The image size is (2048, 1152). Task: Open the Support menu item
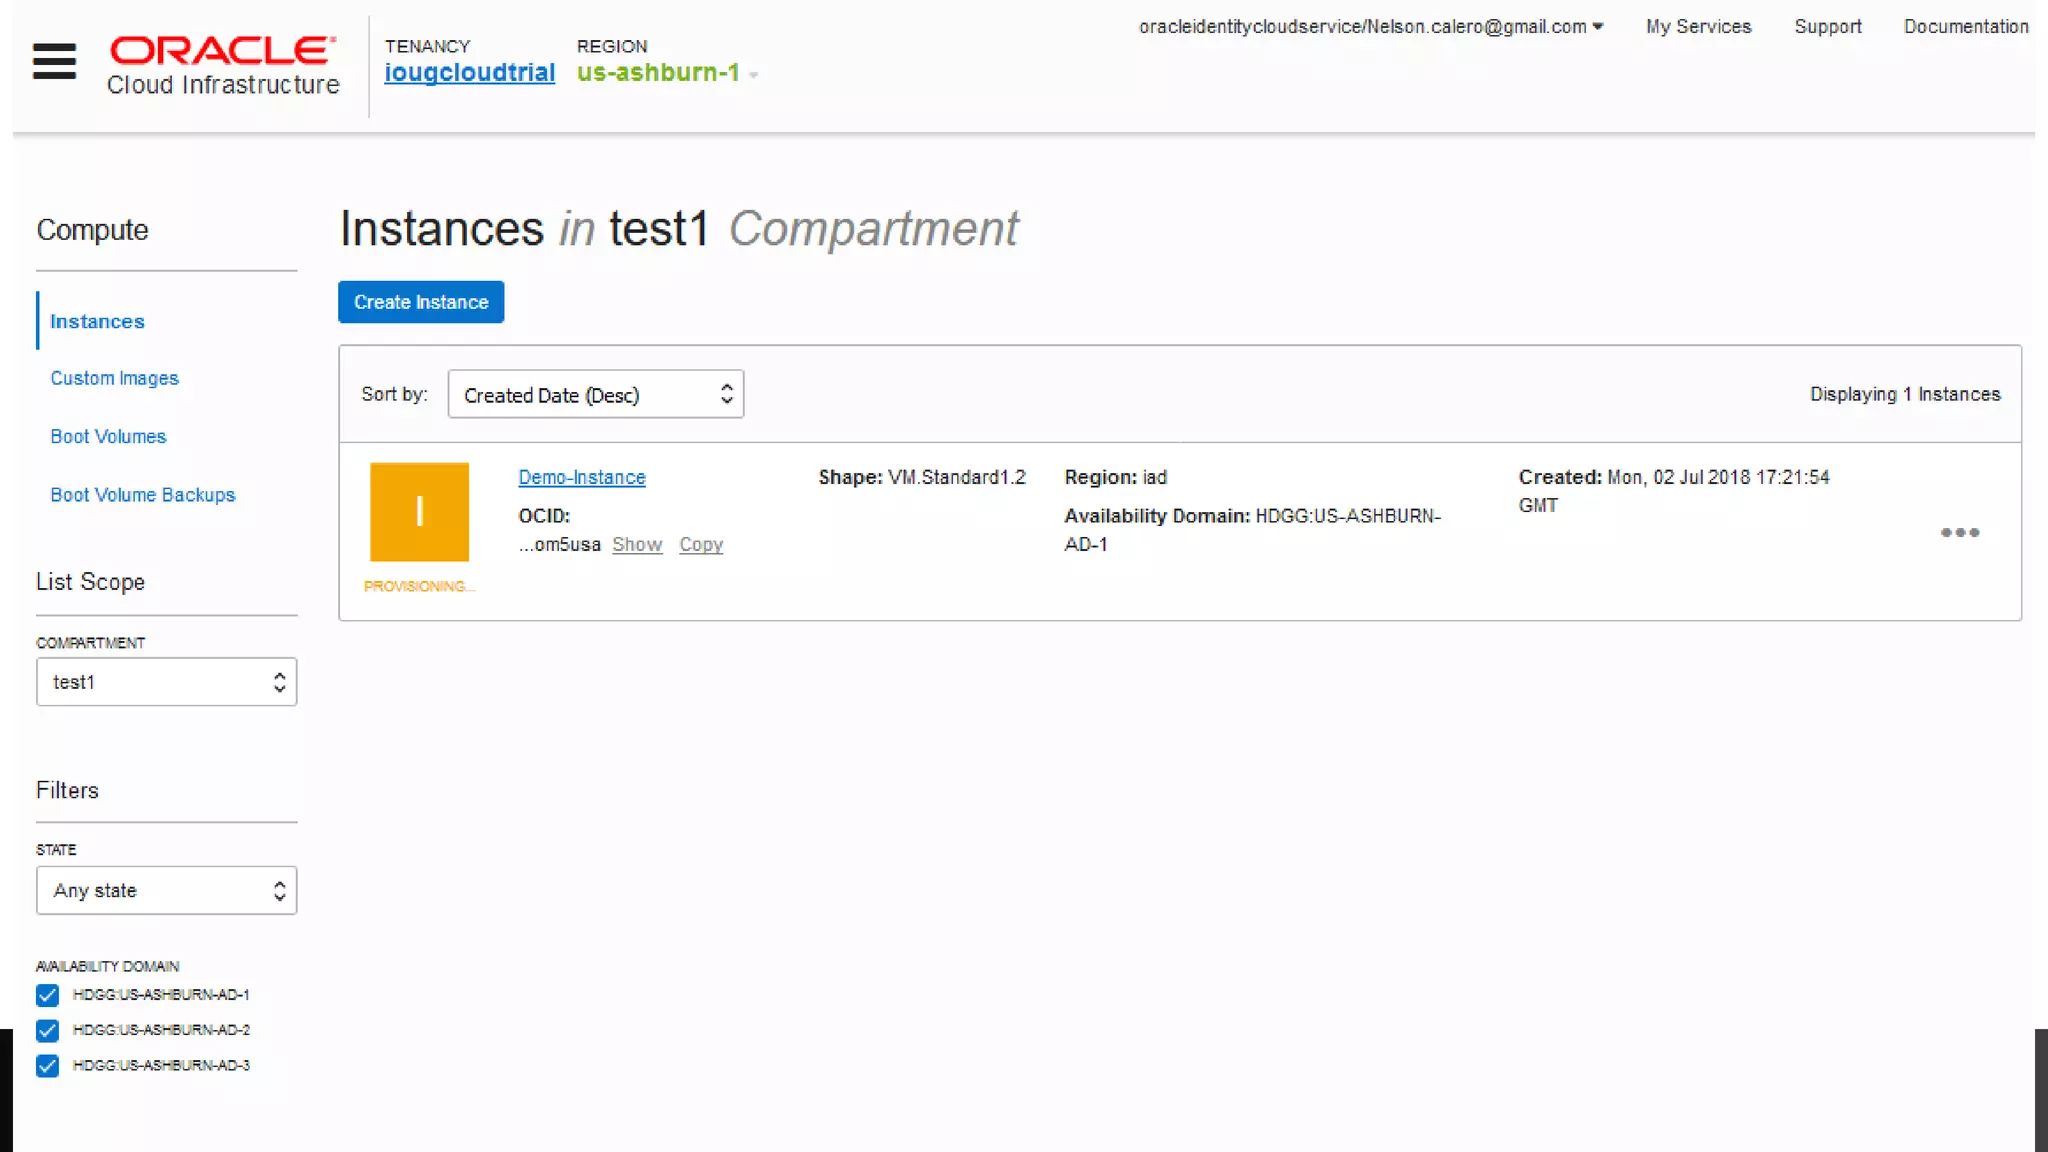coord(1827,27)
